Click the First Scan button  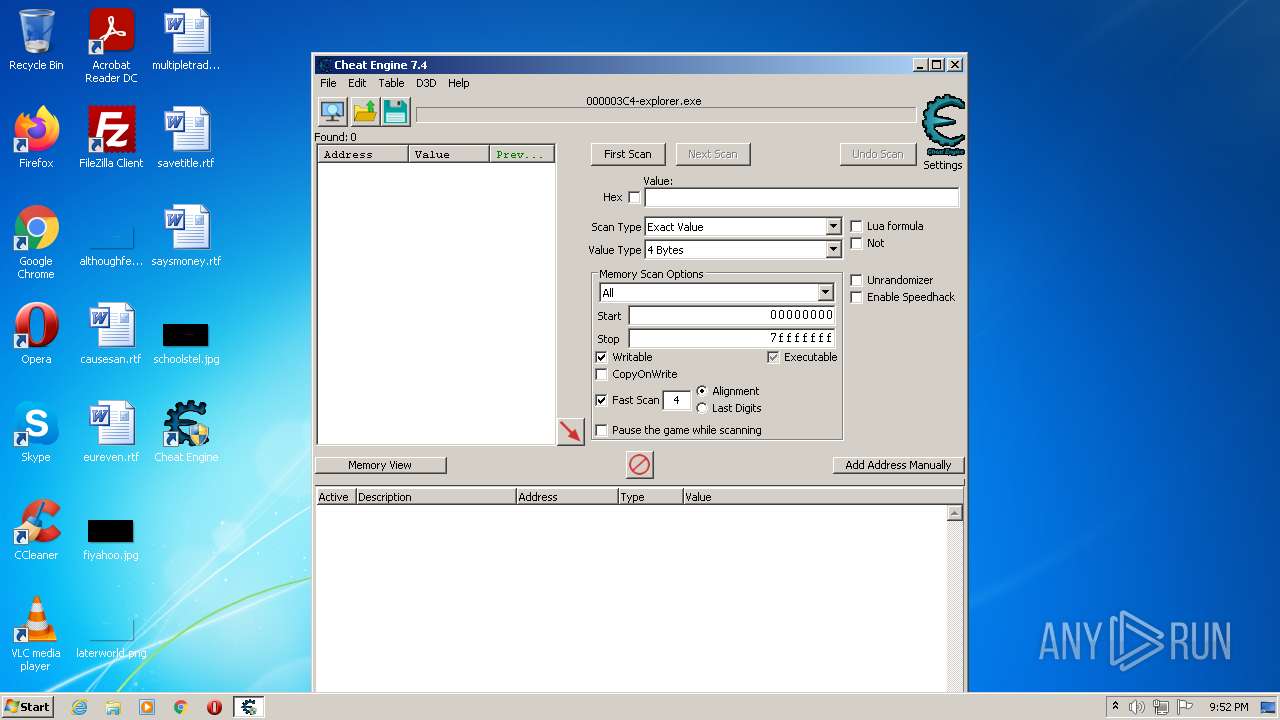pos(628,154)
